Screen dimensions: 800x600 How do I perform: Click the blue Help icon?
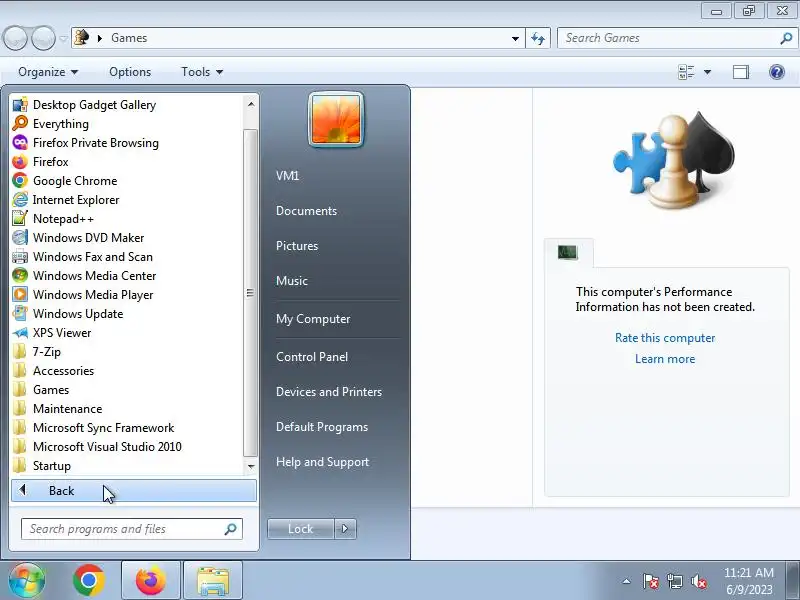click(777, 72)
